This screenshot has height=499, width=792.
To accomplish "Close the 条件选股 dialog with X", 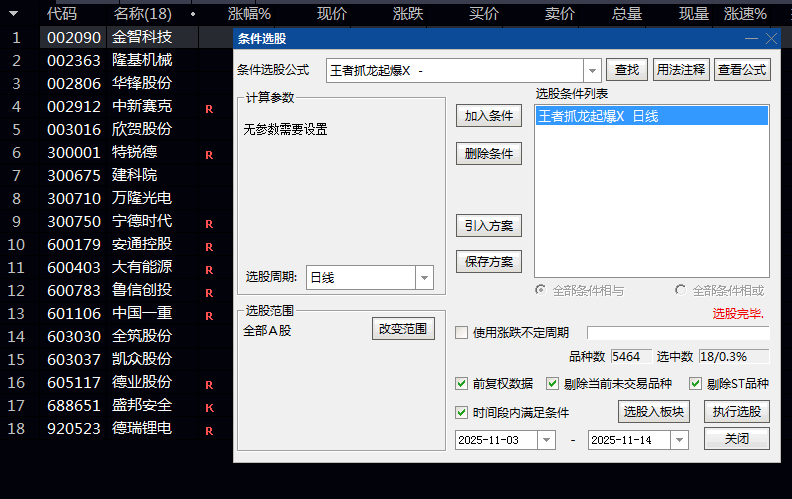I will [x=771, y=38].
